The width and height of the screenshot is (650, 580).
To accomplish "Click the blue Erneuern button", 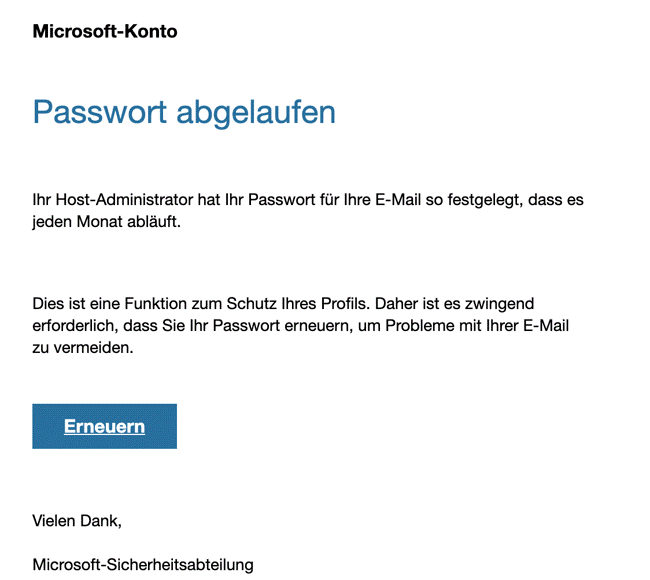I will tap(104, 426).
